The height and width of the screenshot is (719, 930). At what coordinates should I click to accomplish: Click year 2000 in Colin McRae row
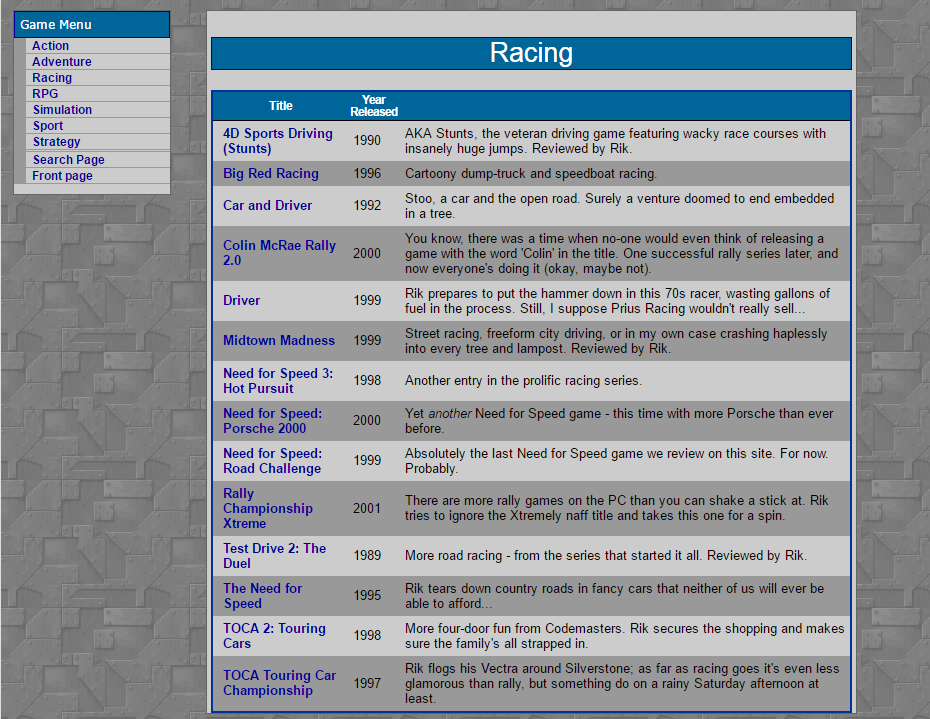[x=367, y=253]
